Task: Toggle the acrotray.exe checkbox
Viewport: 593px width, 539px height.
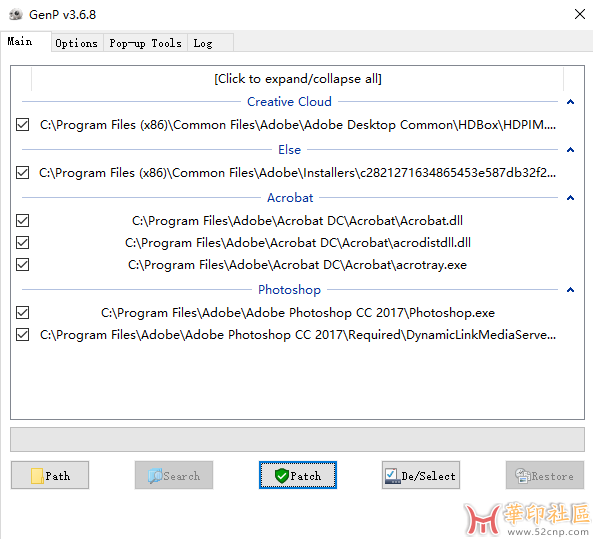Action: pos(23,264)
